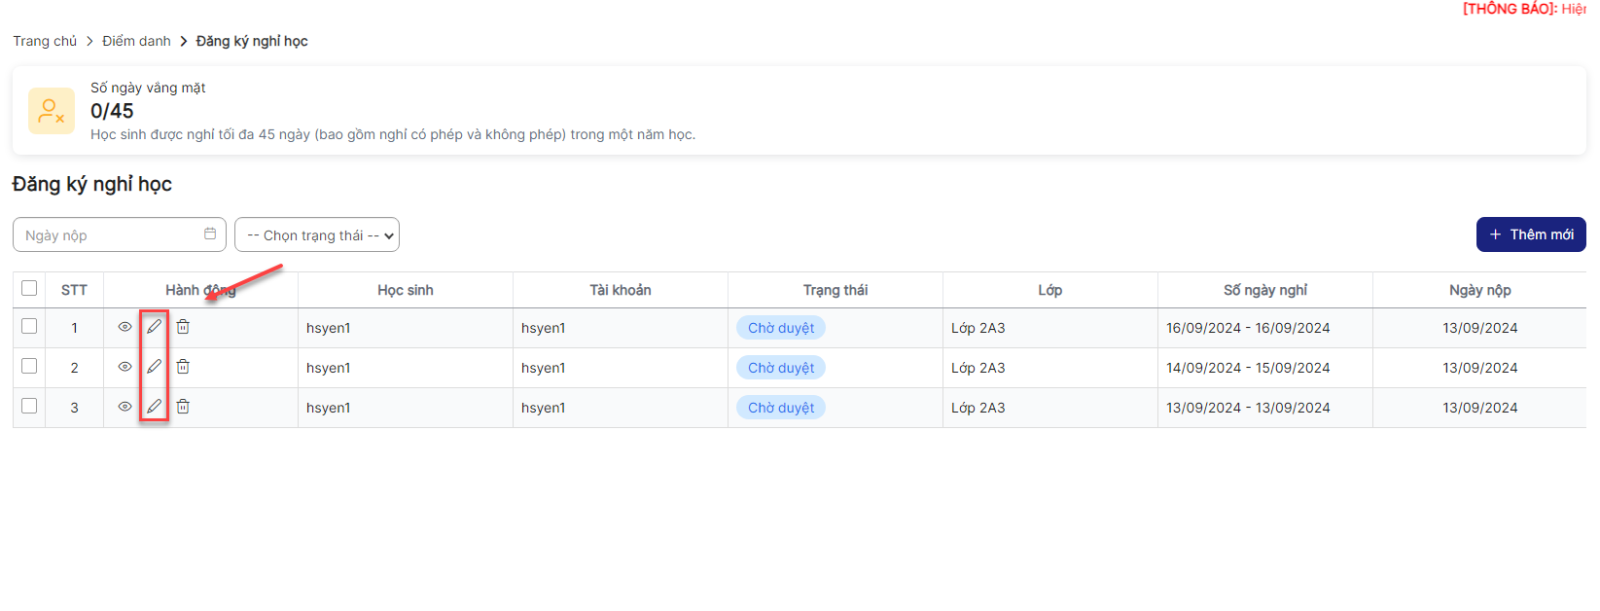Screen dimensions: 1600x611
Task: Click Đăng ký nghỉ học breadcrumb
Action: [252, 41]
